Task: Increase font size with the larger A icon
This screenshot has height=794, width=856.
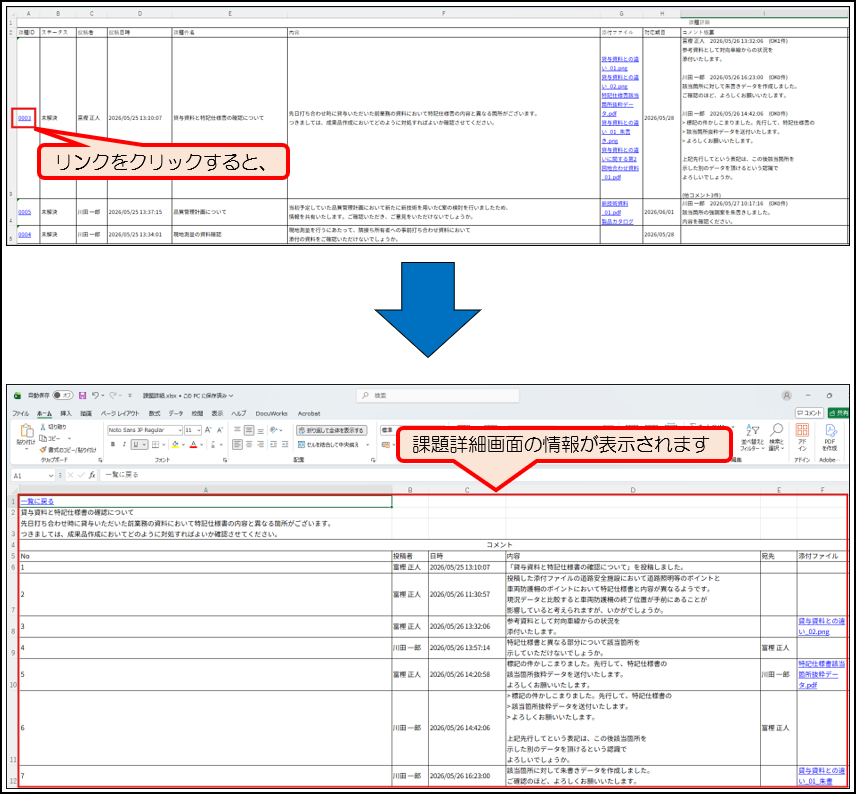Action: point(208,430)
